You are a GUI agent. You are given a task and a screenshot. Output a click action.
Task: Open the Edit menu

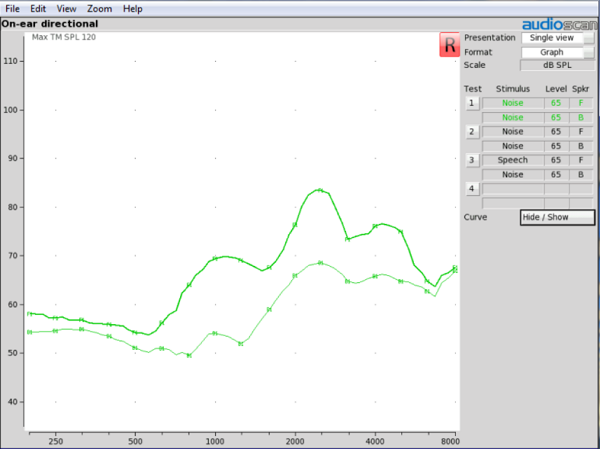(x=38, y=8)
